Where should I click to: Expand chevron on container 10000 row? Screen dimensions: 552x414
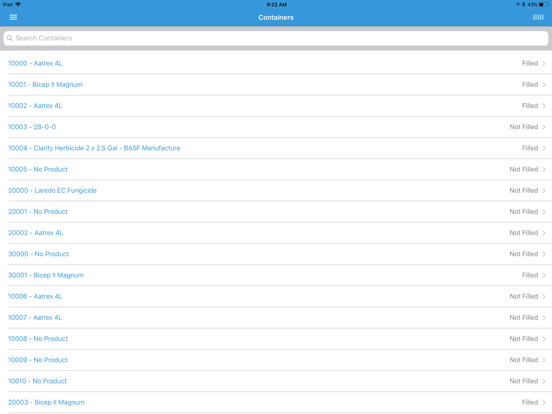(544, 63)
